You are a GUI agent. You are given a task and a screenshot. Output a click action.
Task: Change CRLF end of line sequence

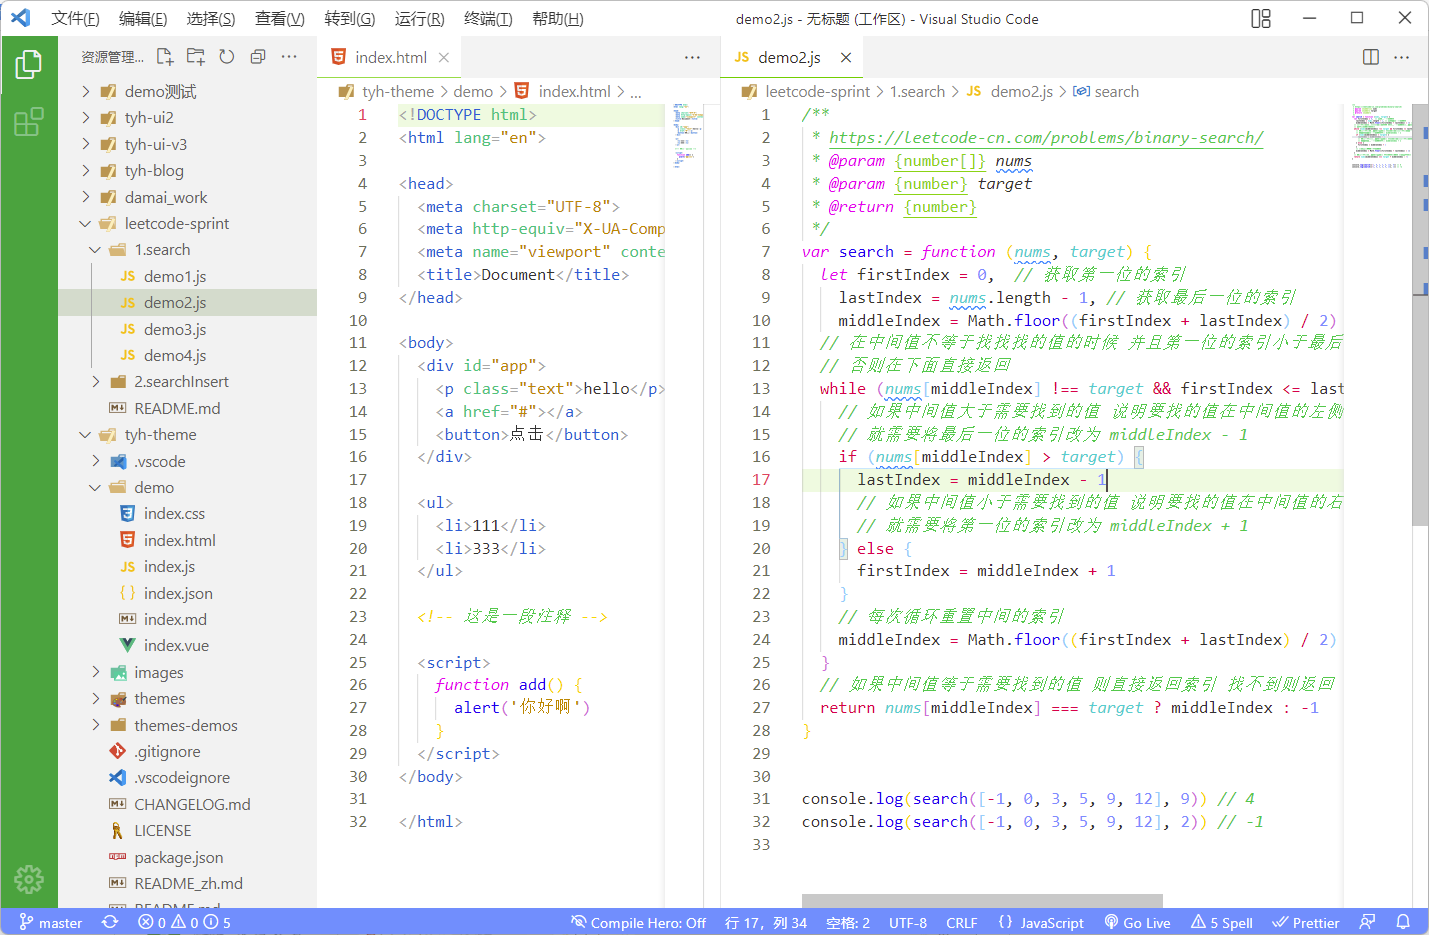point(962,922)
